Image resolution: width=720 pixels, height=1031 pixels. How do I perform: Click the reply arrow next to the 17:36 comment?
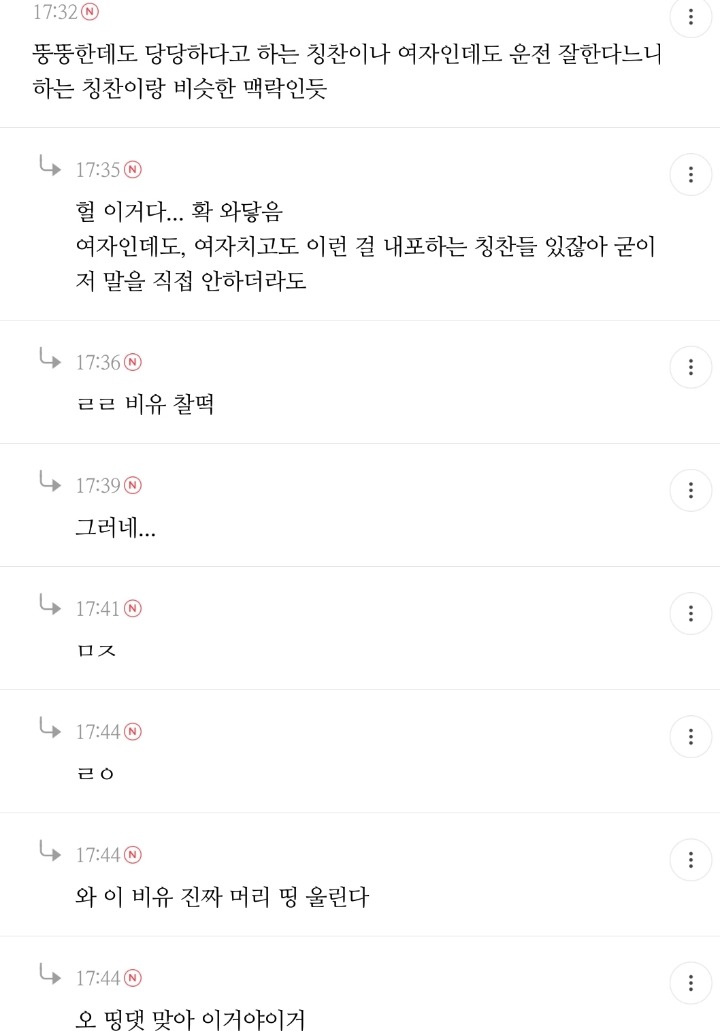pos(49,360)
